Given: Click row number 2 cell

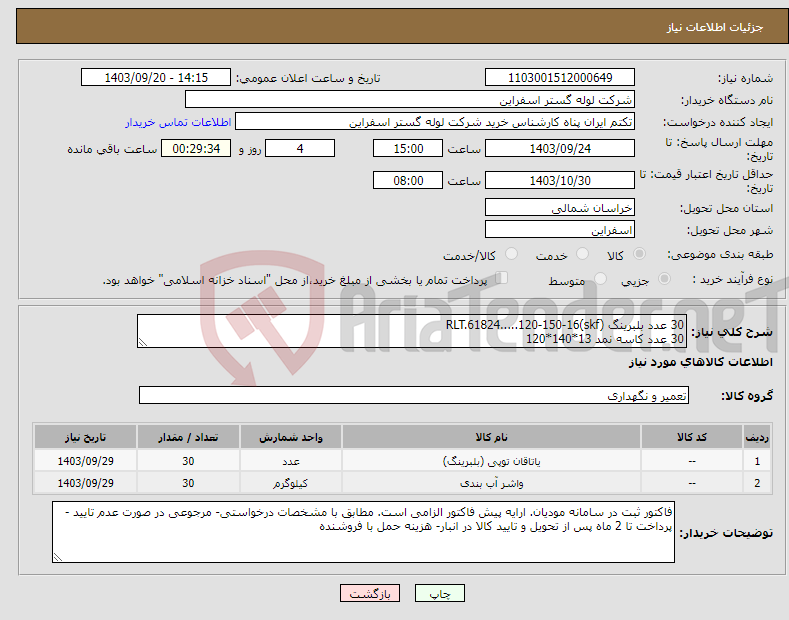Looking at the screenshot, I should tap(757, 483).
